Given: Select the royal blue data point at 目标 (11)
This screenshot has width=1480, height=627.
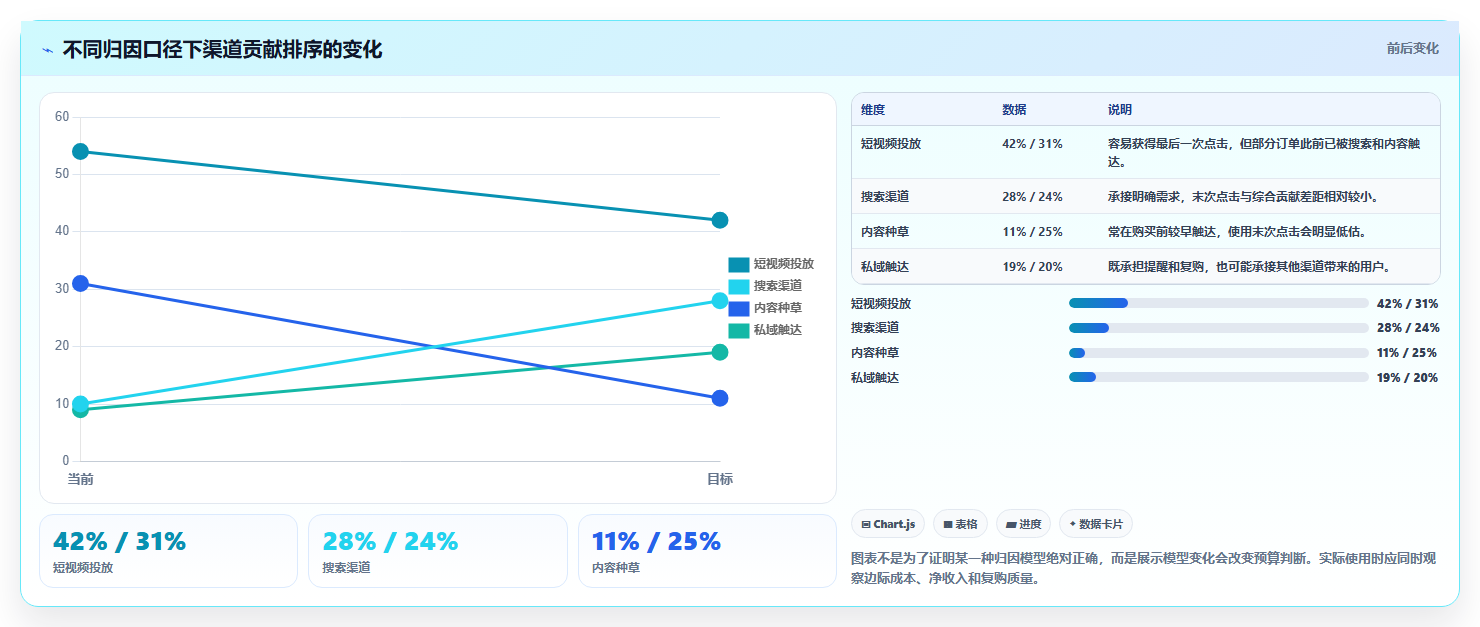Looking at the screenshot, I should [x=720, y=399].
